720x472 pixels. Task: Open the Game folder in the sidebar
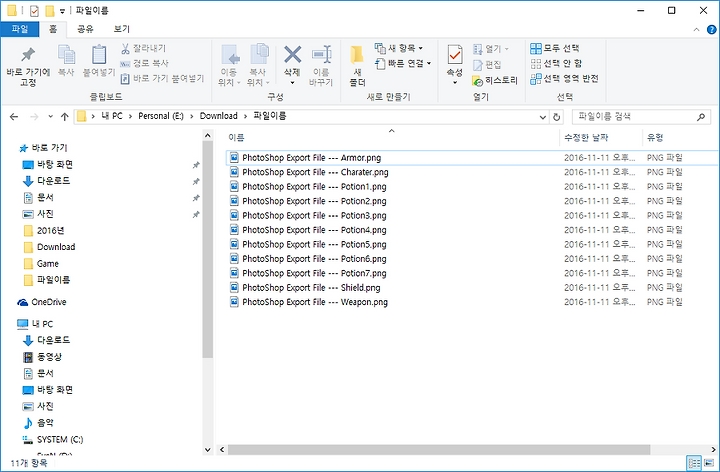tap(41, 264)
